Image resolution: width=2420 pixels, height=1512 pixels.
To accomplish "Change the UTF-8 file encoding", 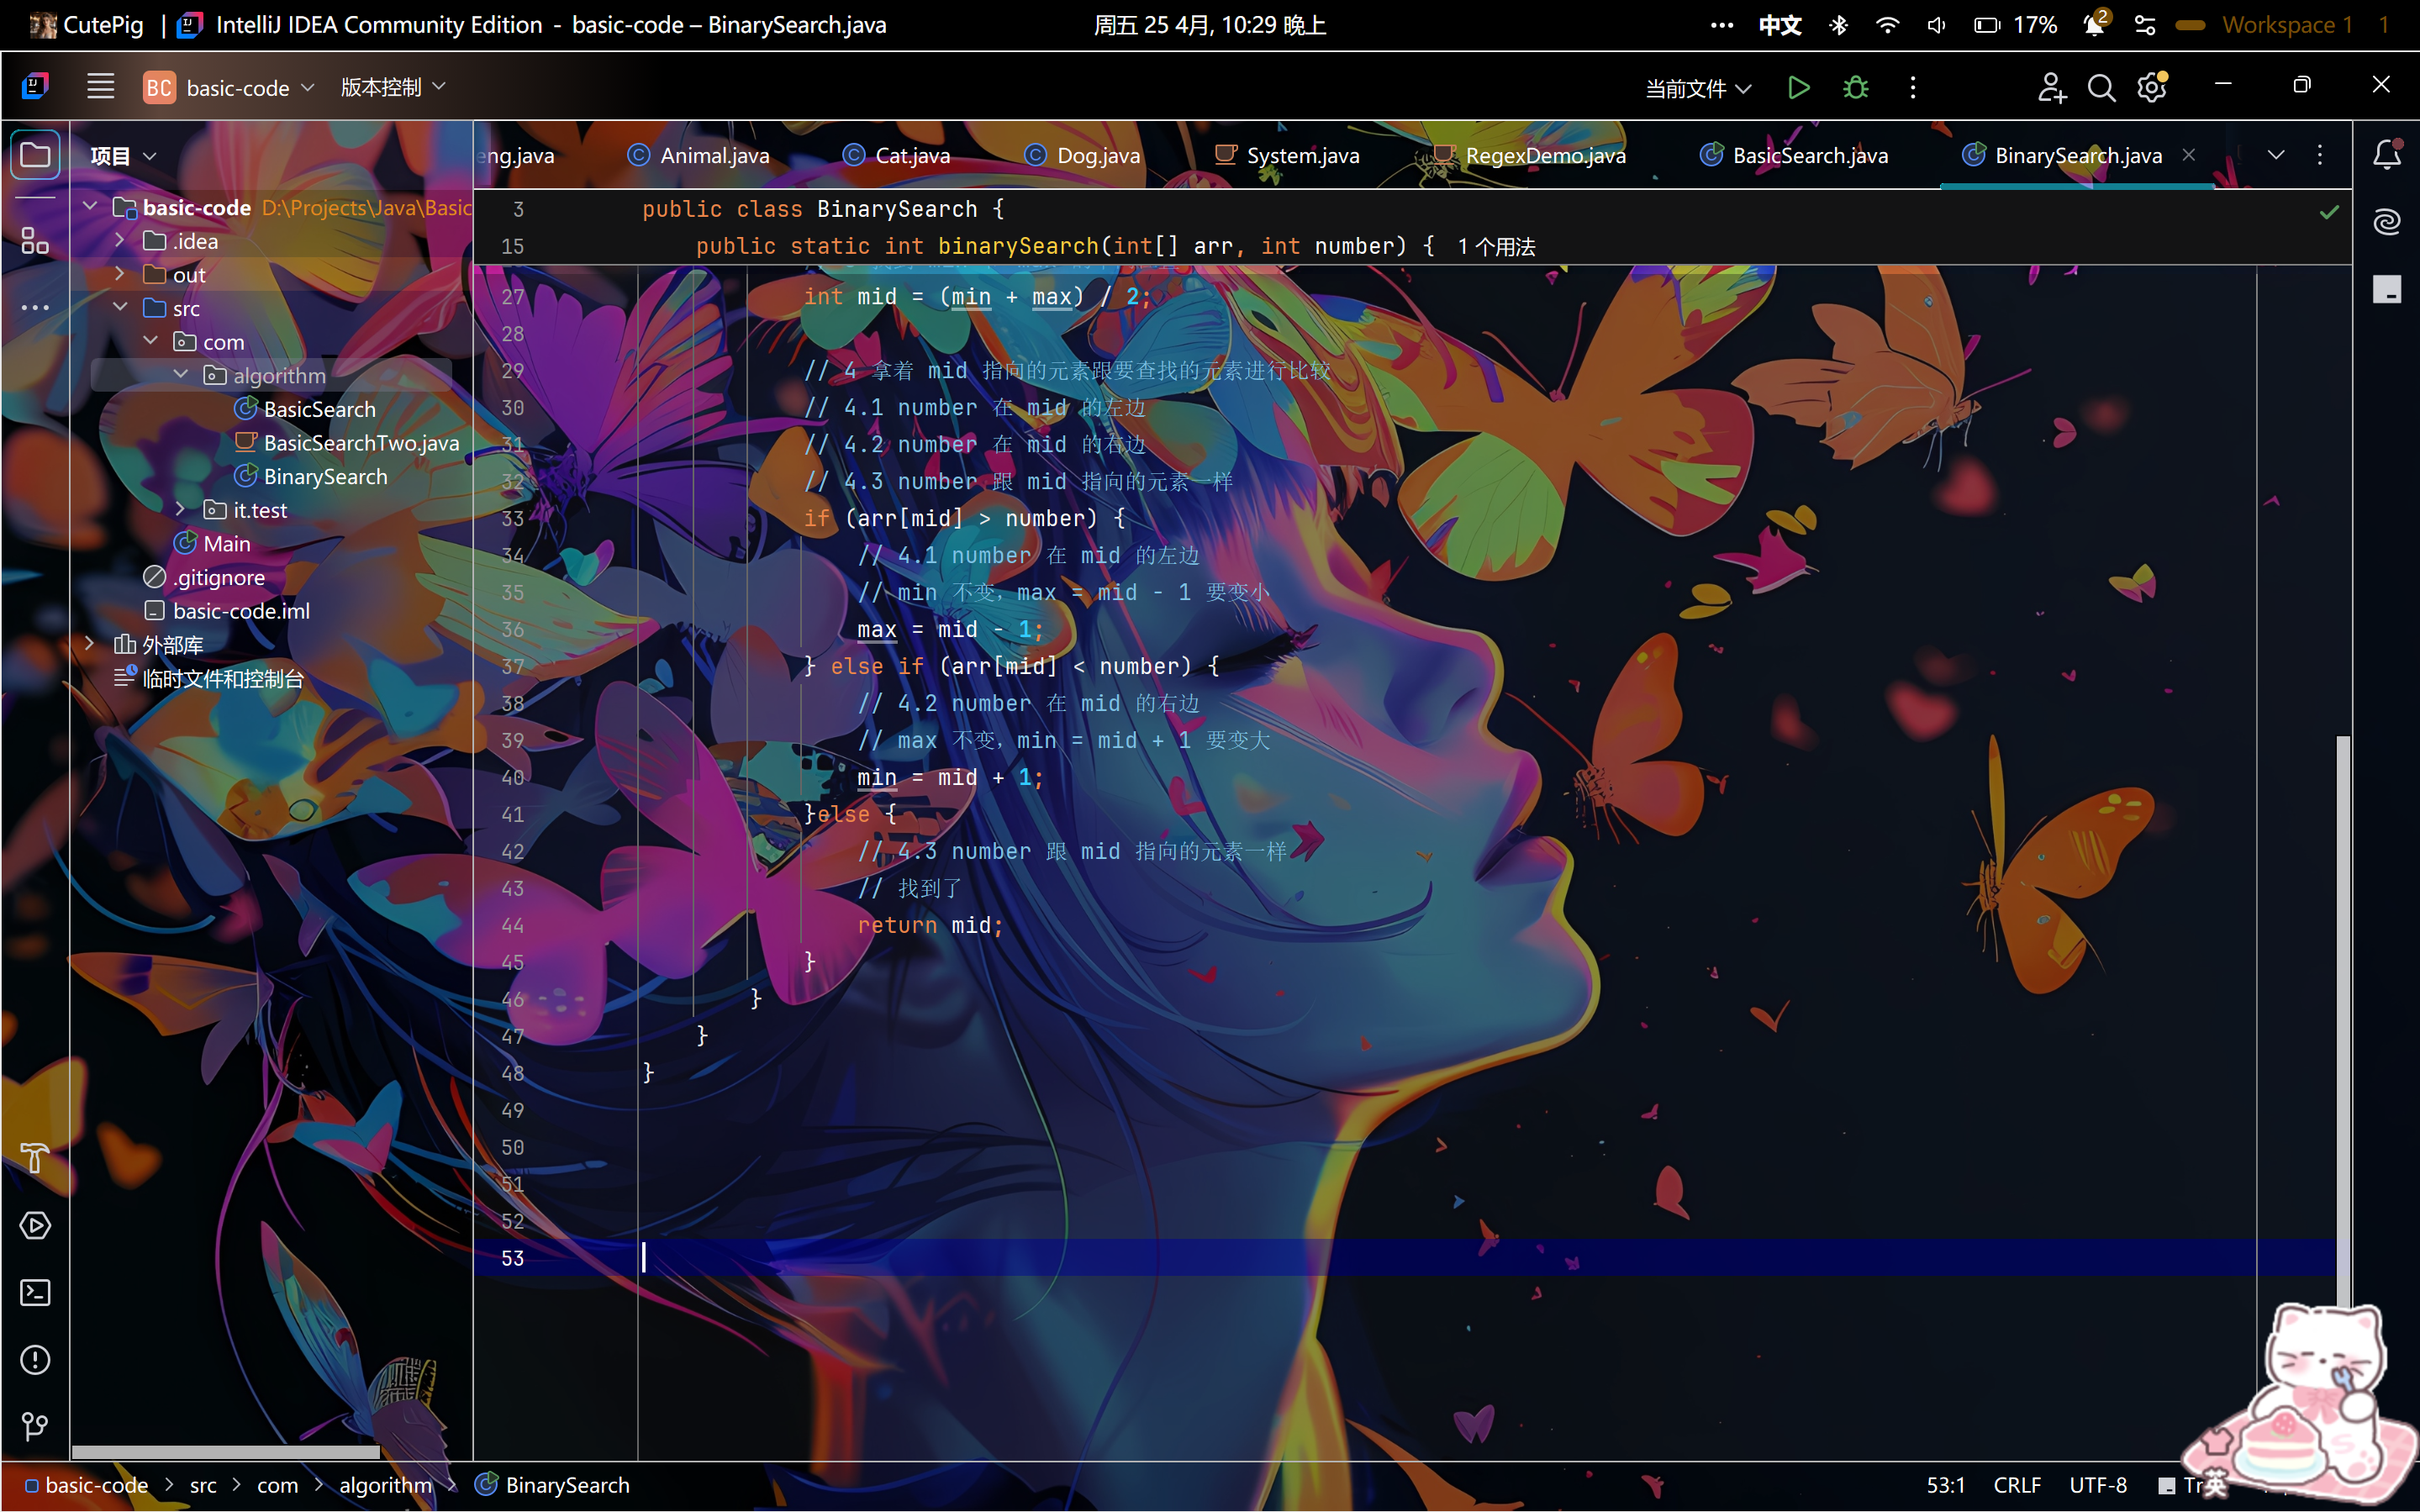I will click(x=2098, y=1486).
